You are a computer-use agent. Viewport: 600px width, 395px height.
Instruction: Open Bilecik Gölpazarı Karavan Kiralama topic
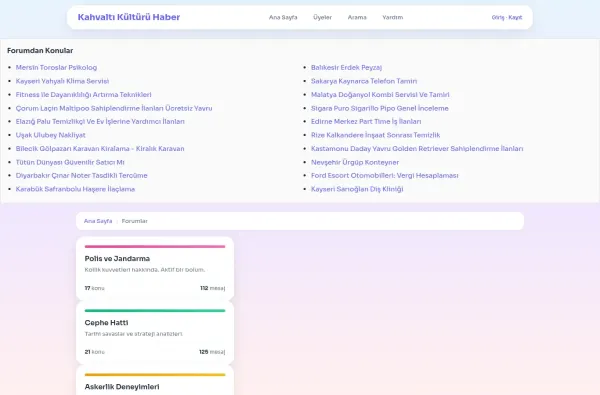100,149
